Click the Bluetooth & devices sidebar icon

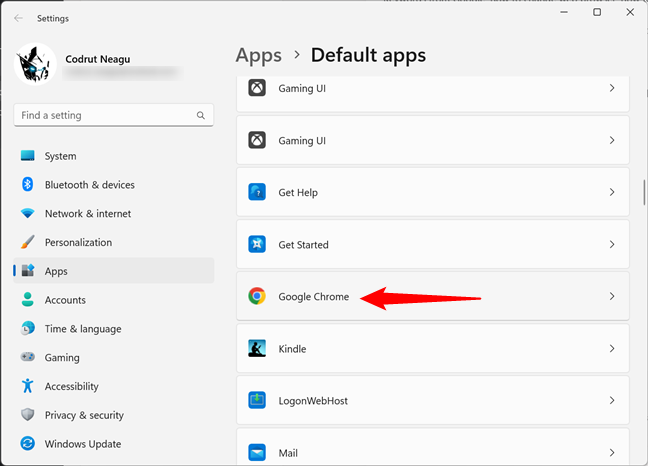(x=27, y=185)
